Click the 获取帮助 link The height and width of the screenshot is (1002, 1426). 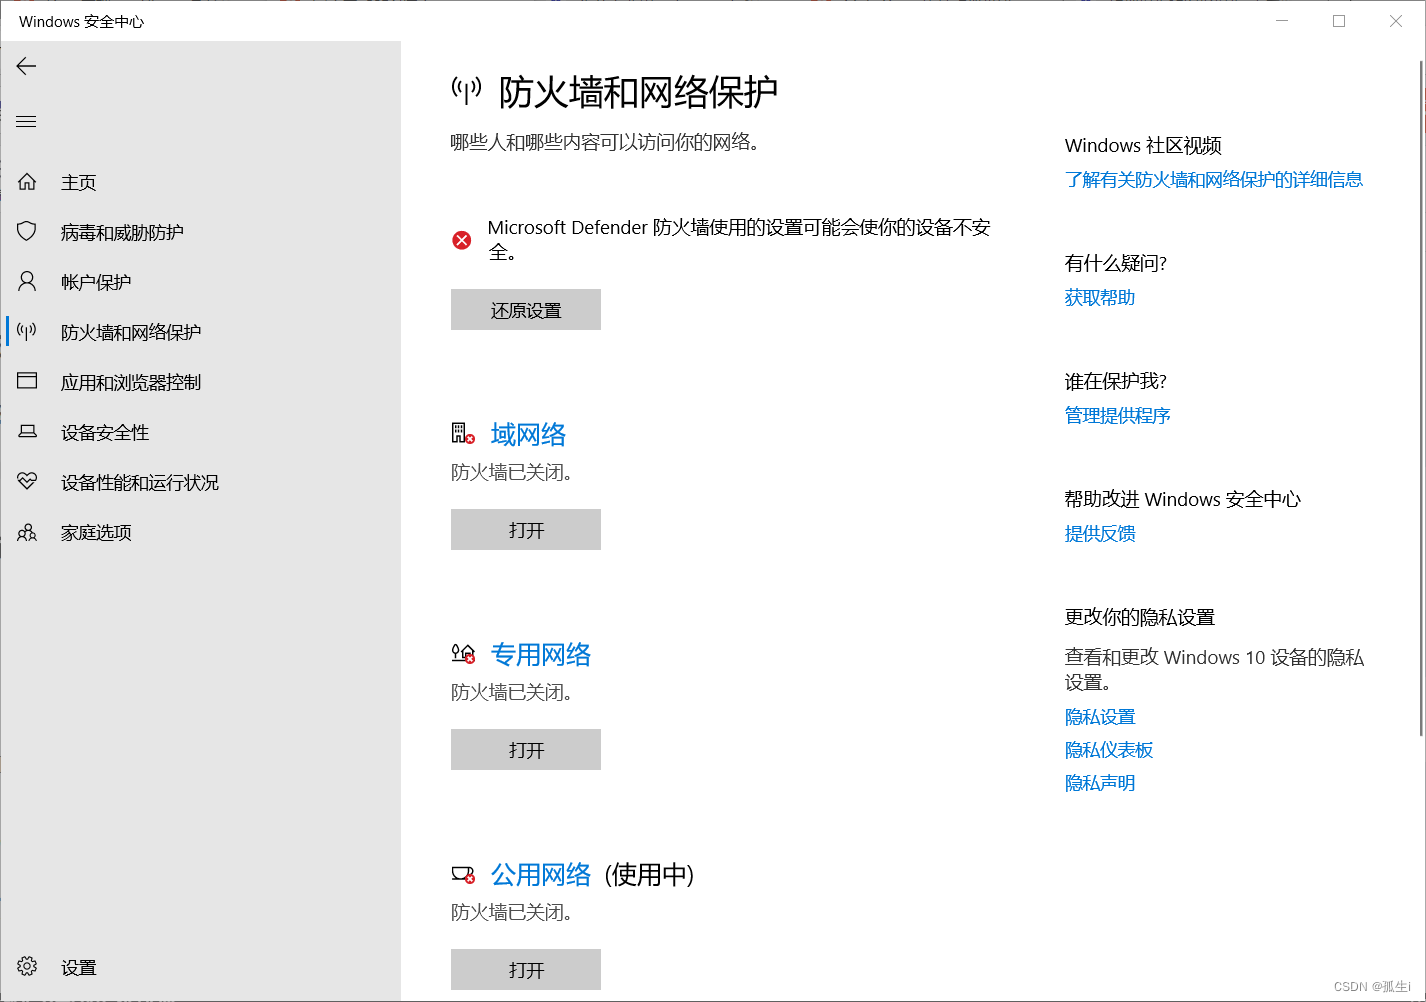pyautogui.click(x=1100, y=297)
